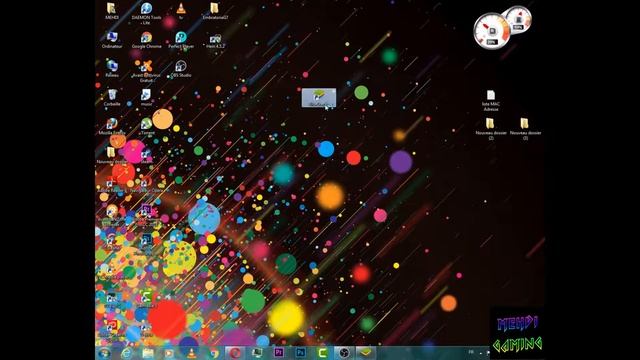Open VLC from the taskbar
The width and height of the screenshot is (640, 360).
191,353
